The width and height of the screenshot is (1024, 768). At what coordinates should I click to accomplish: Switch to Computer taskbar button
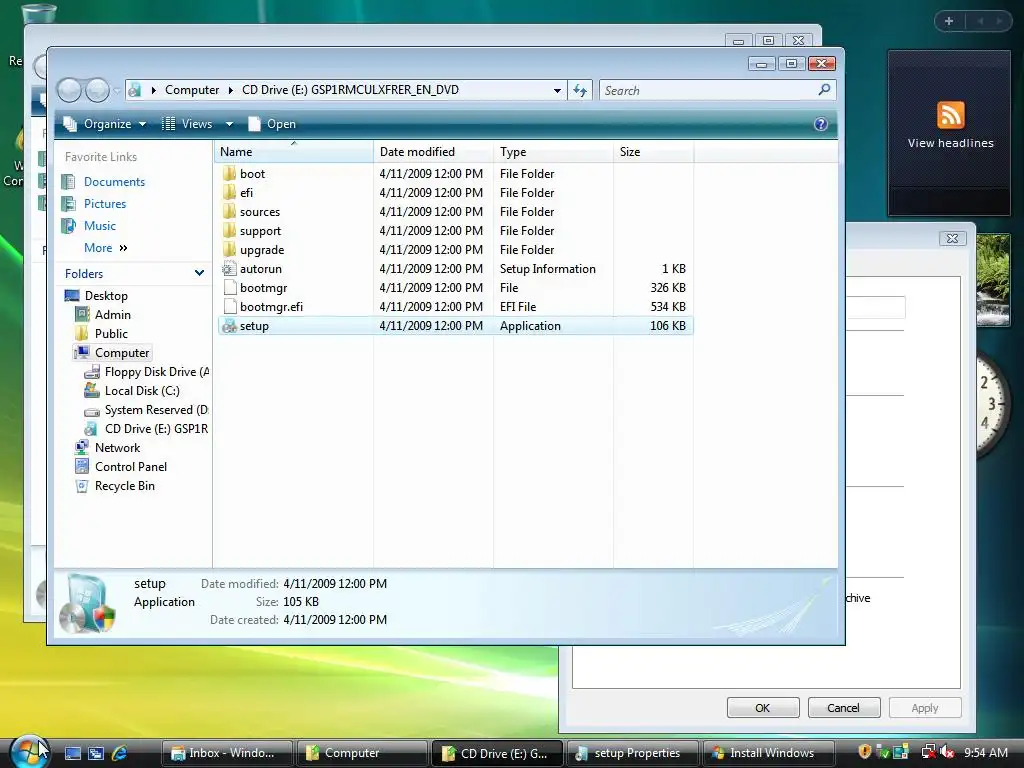(x=362, y=753)
